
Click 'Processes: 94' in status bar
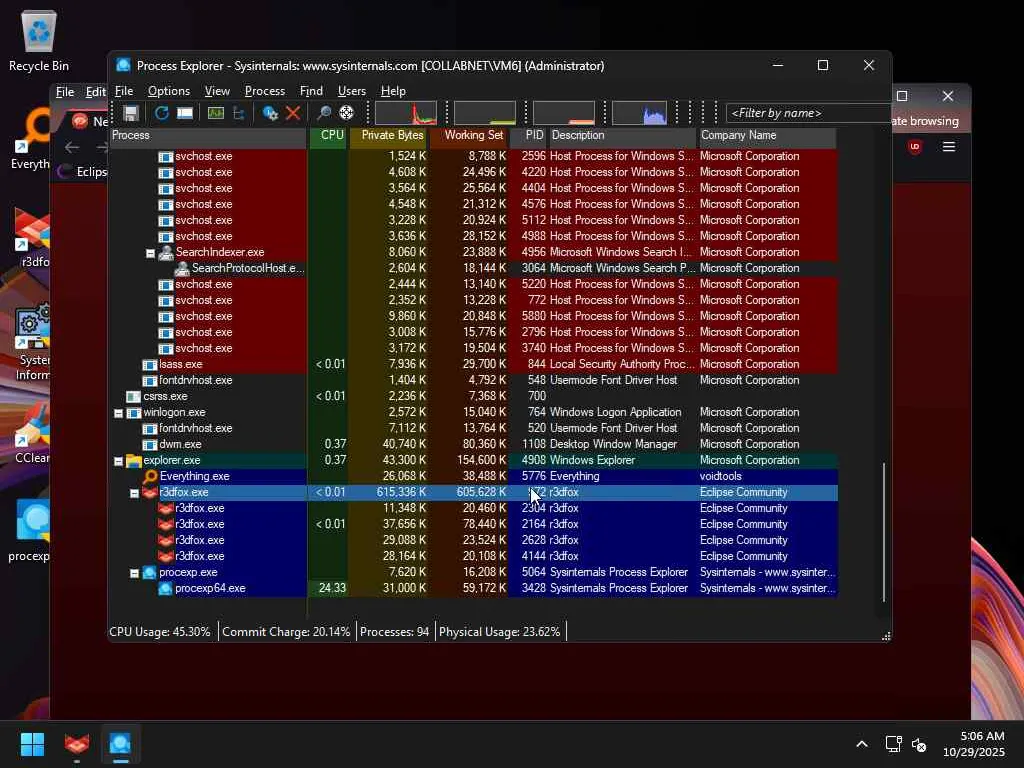394,632
